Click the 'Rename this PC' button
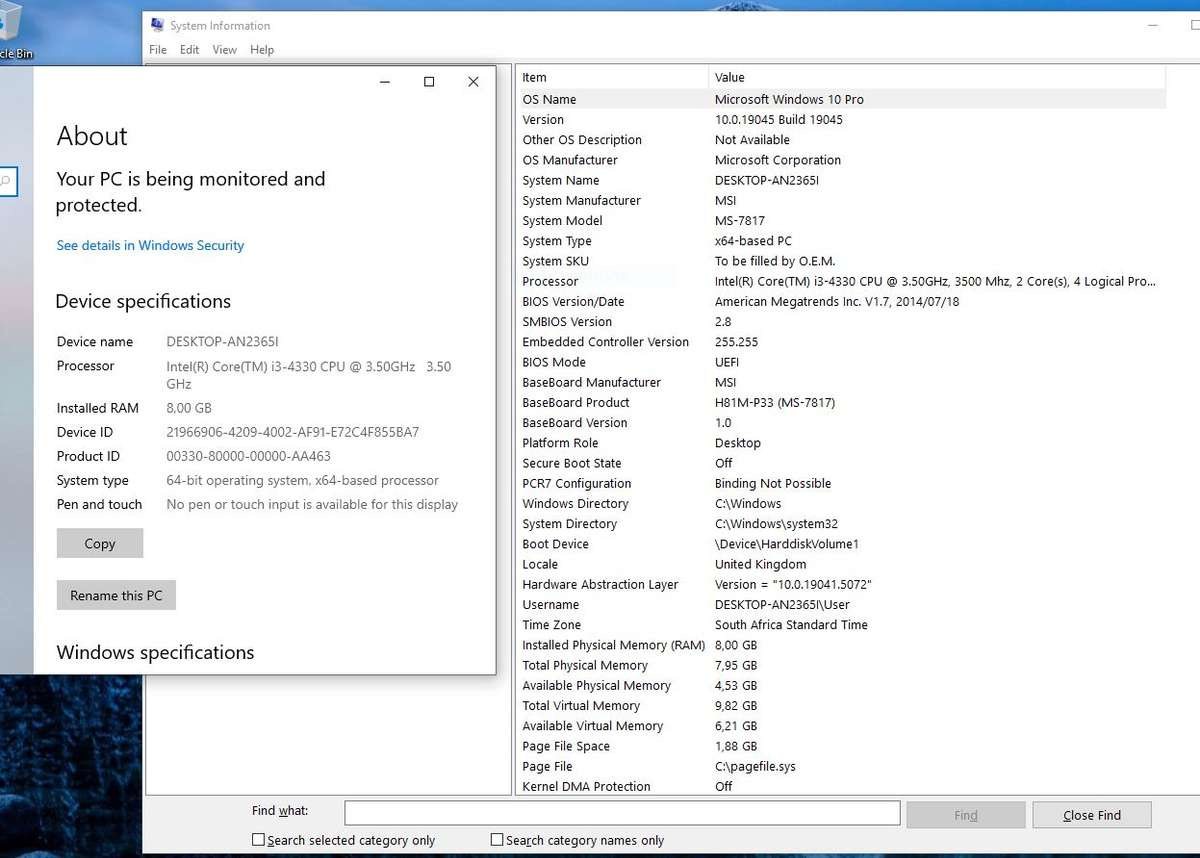This screenshot has width=1200, height=858. pos(116,595)
